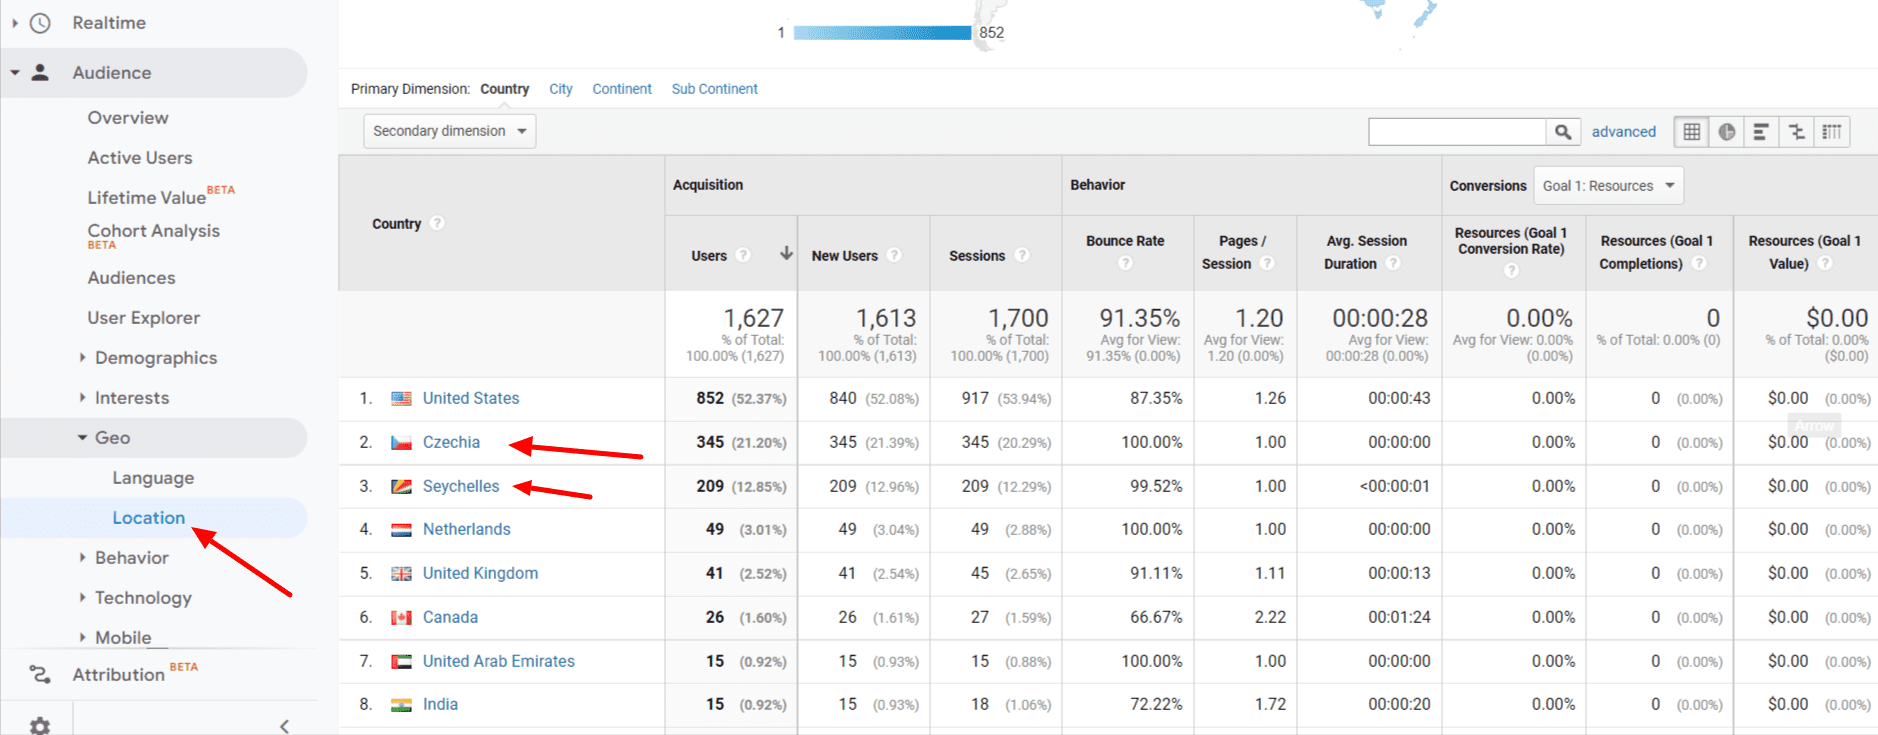The height and width of the screenshot is (735, 1878).
Task: Click the advanced filter link
Action: (x=1624, y=132)
